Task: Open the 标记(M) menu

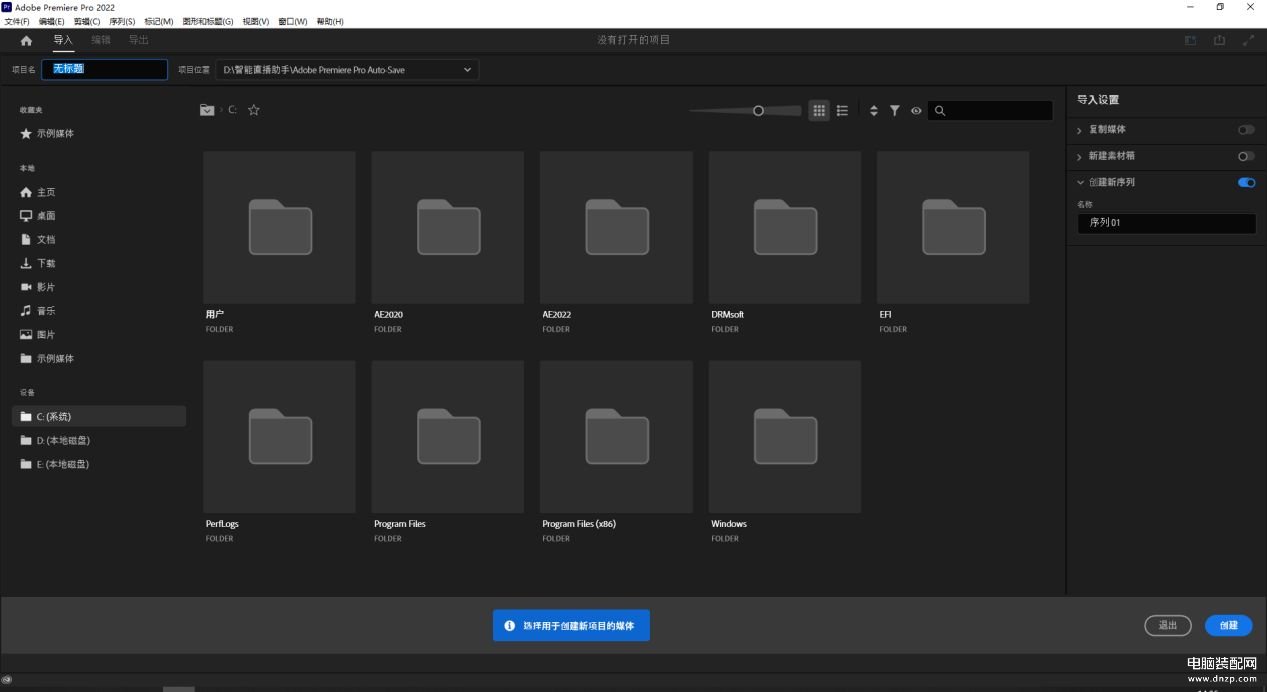Action: tap(158, 21)
